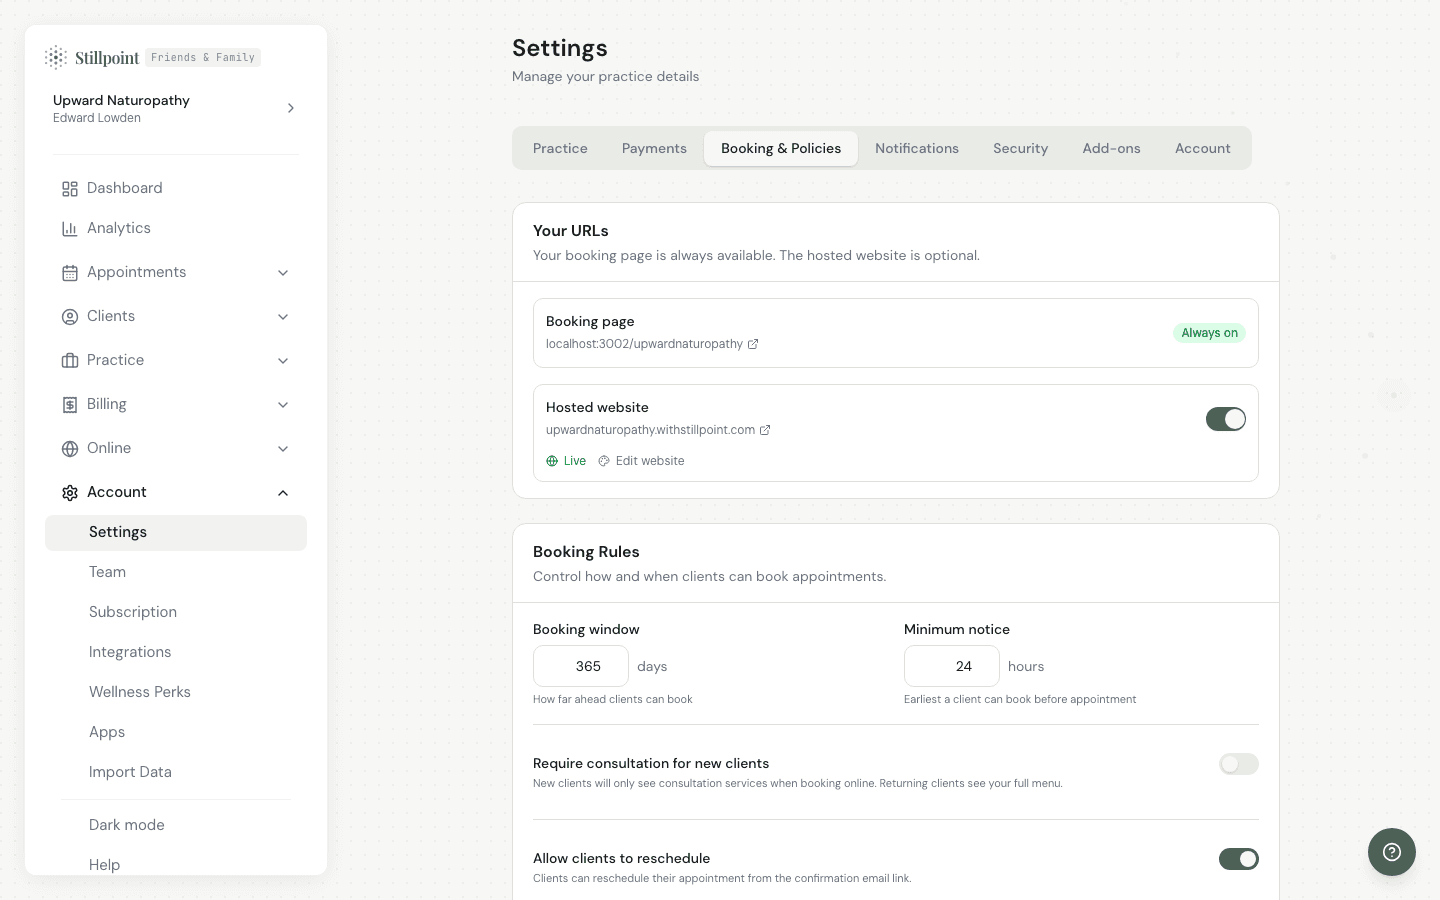
Task: Open hosted website external link icon
Action: click(x=765, y=430)
